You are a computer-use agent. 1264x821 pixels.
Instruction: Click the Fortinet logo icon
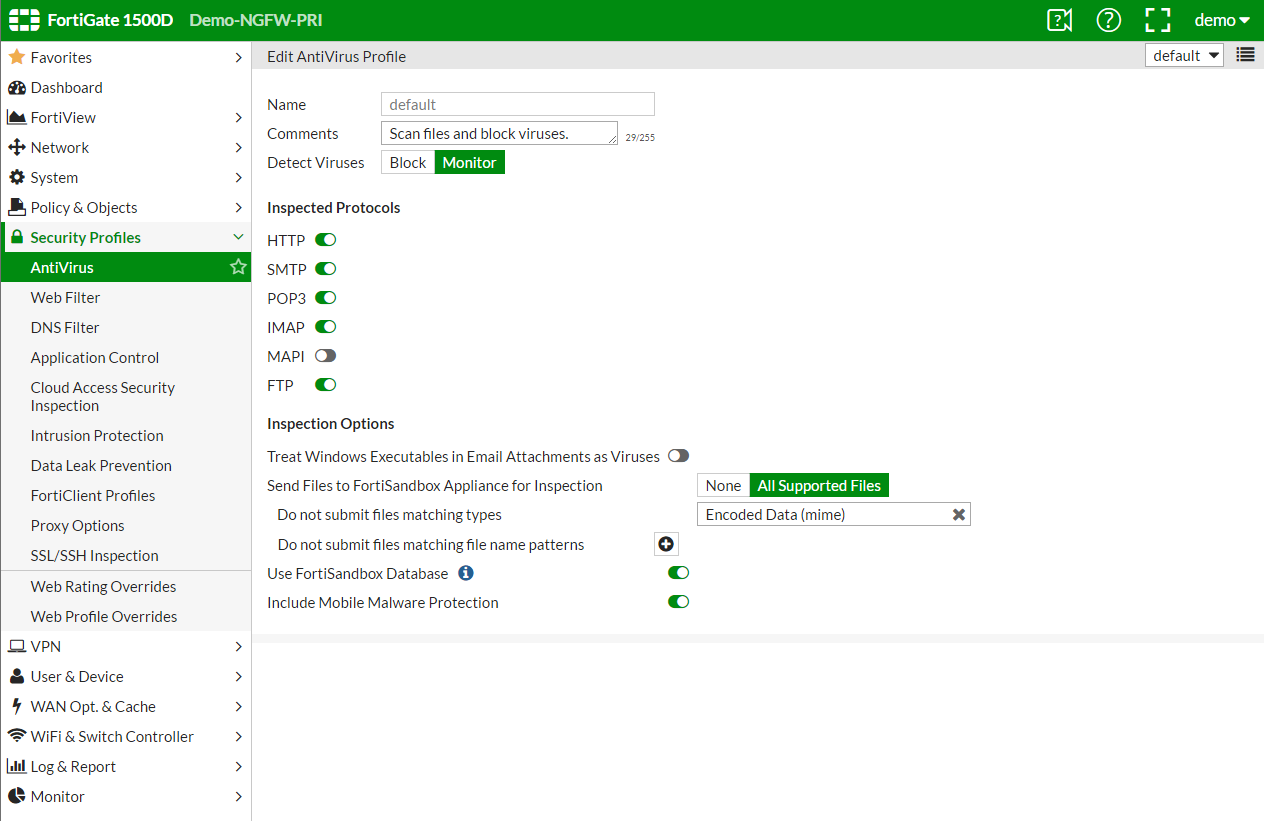pos(24,20)
